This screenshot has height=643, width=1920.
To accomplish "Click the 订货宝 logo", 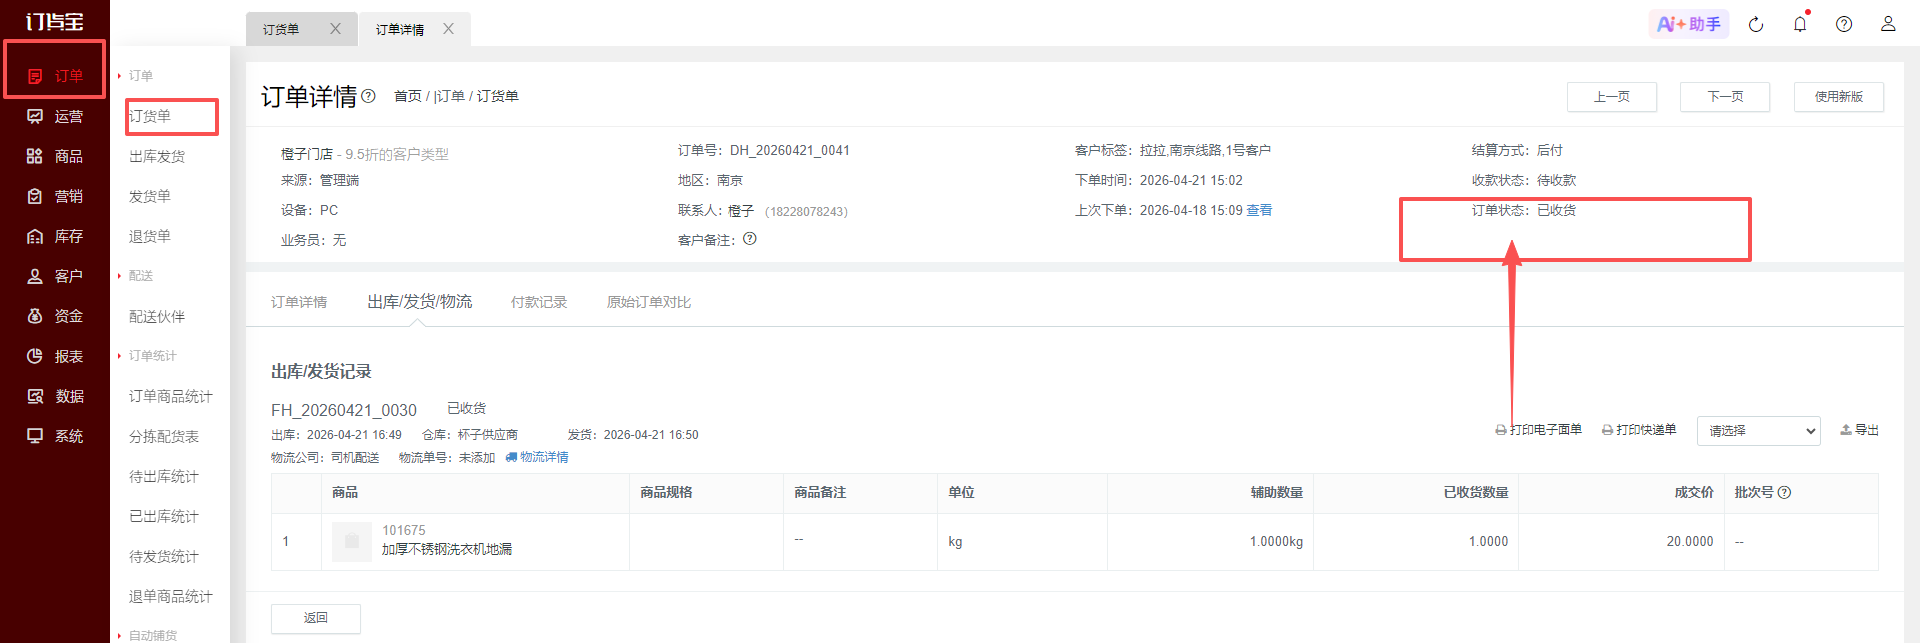I will pos(54,21).
